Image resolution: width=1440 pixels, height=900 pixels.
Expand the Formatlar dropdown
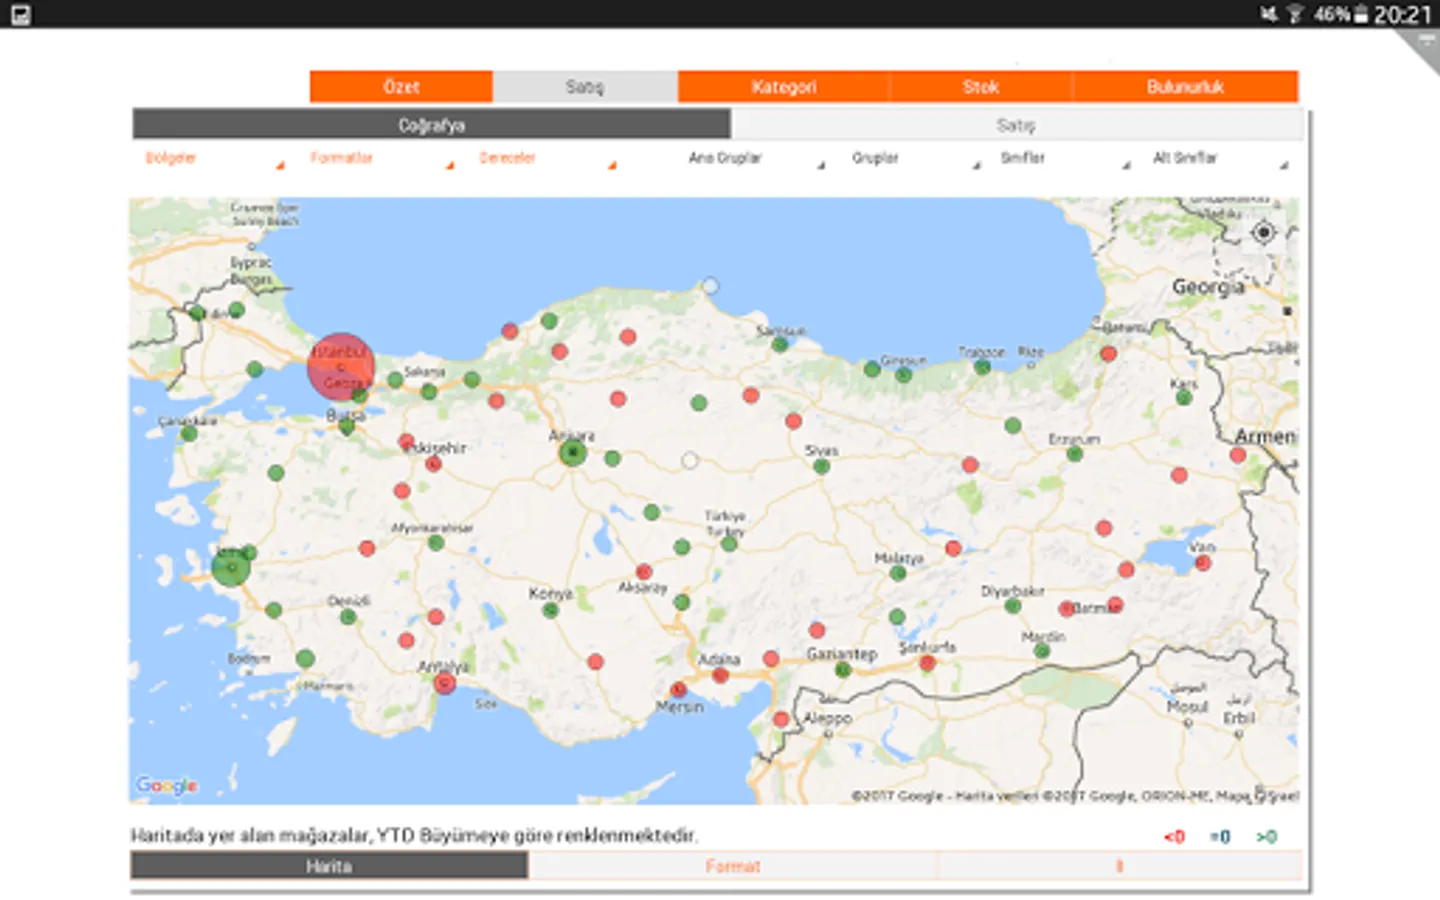coord(380,158)
